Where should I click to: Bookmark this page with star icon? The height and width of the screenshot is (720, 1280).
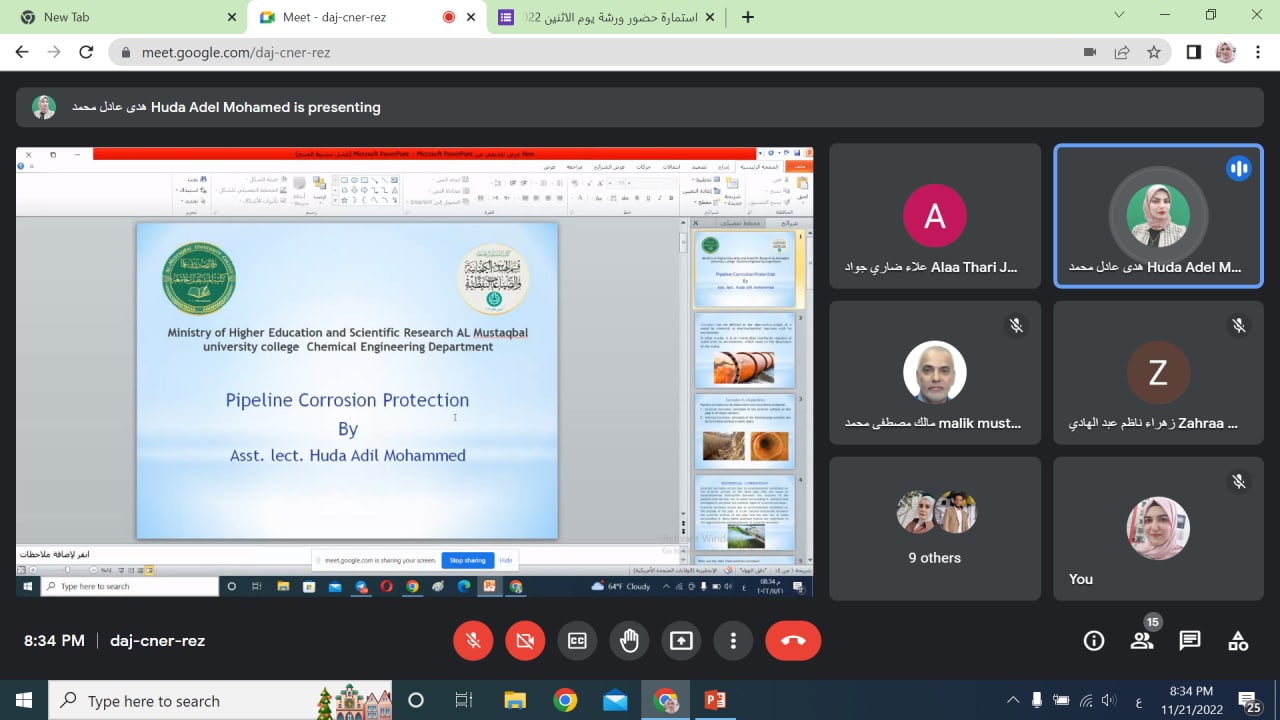[1154, 52]
